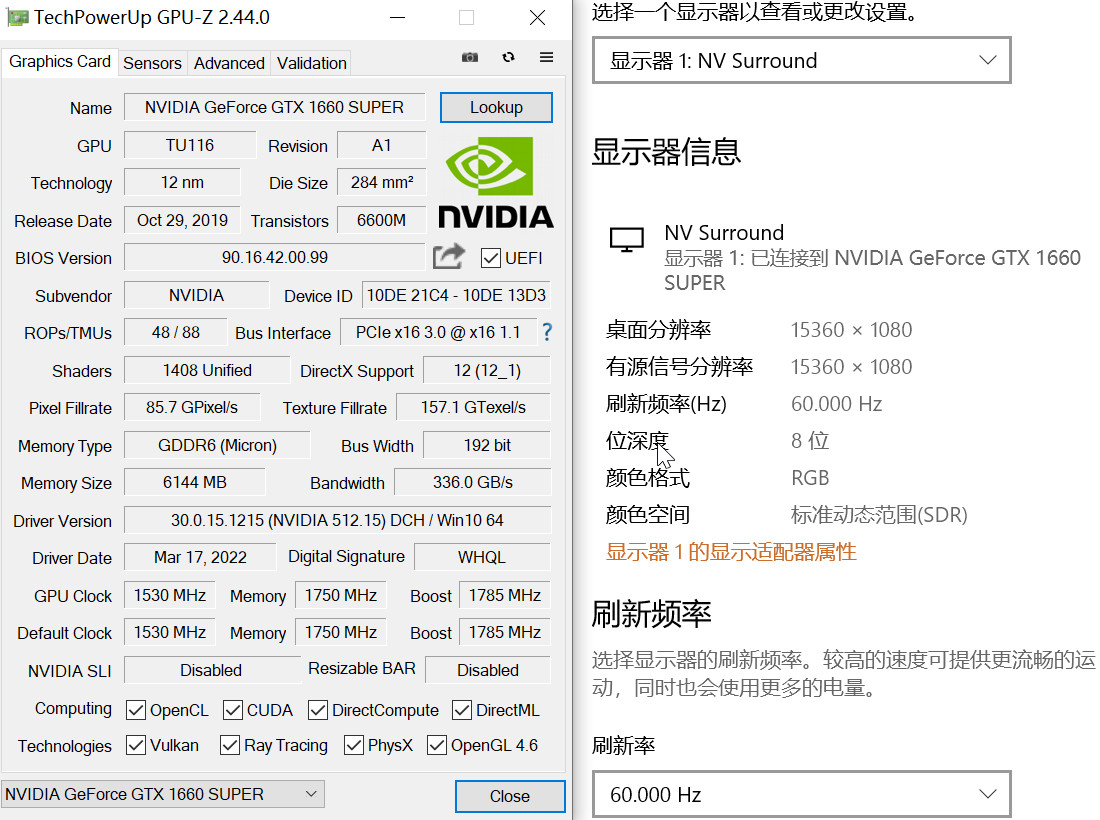
Task: Close the GPU-Z window with X
Action: pos(537,18)
